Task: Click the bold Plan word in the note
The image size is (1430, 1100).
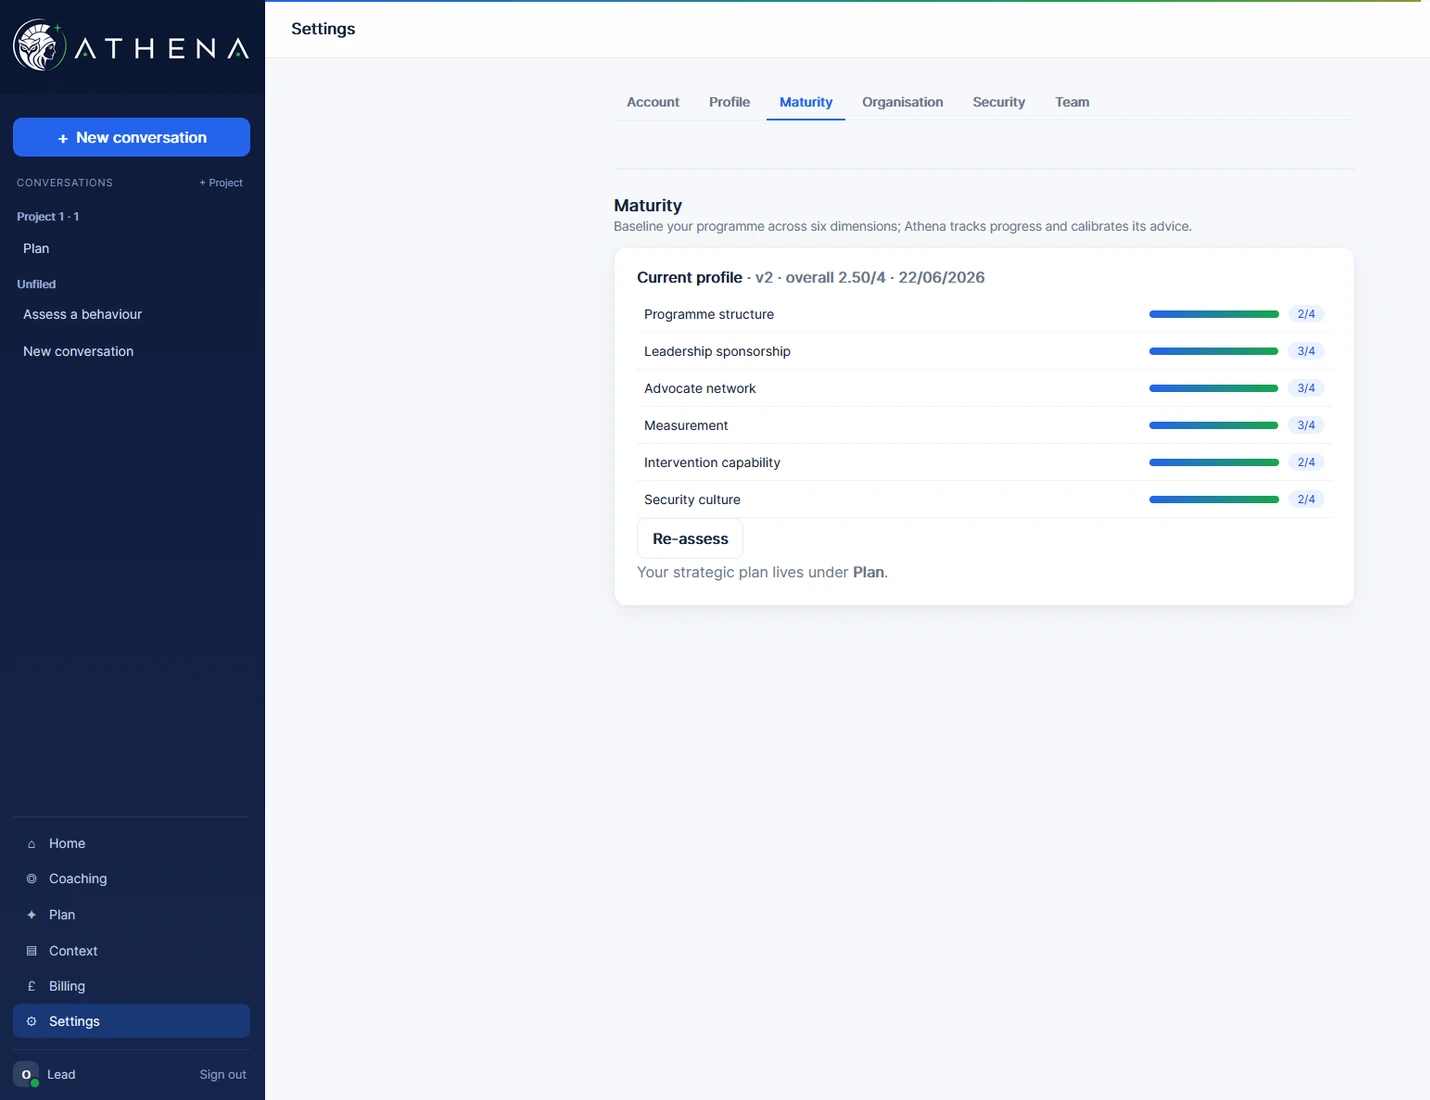Action: (x=868, y=572)
